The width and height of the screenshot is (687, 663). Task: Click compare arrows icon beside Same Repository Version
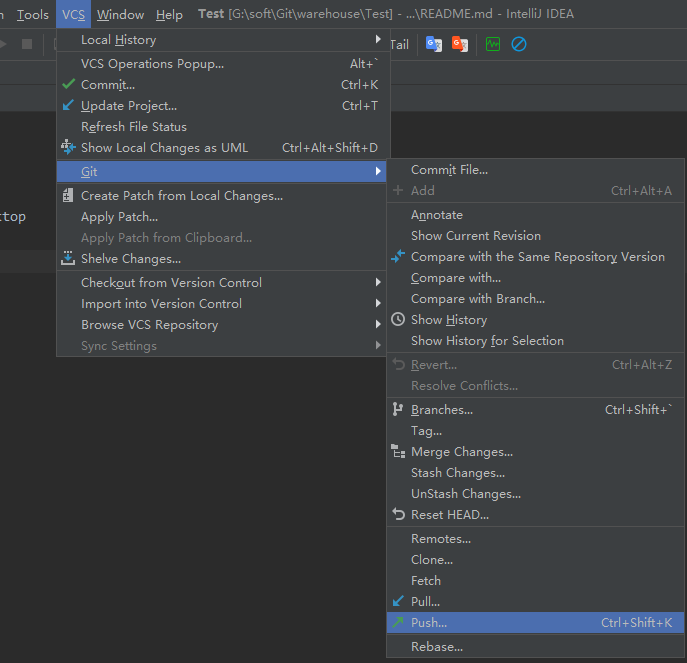398,256
